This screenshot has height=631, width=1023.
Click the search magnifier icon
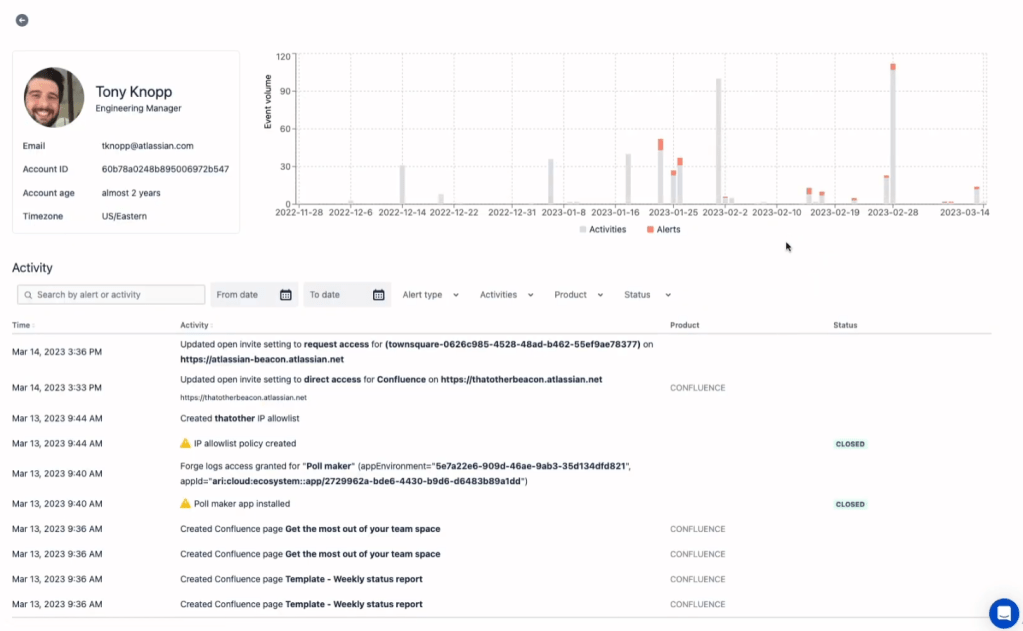pos(28,295)
